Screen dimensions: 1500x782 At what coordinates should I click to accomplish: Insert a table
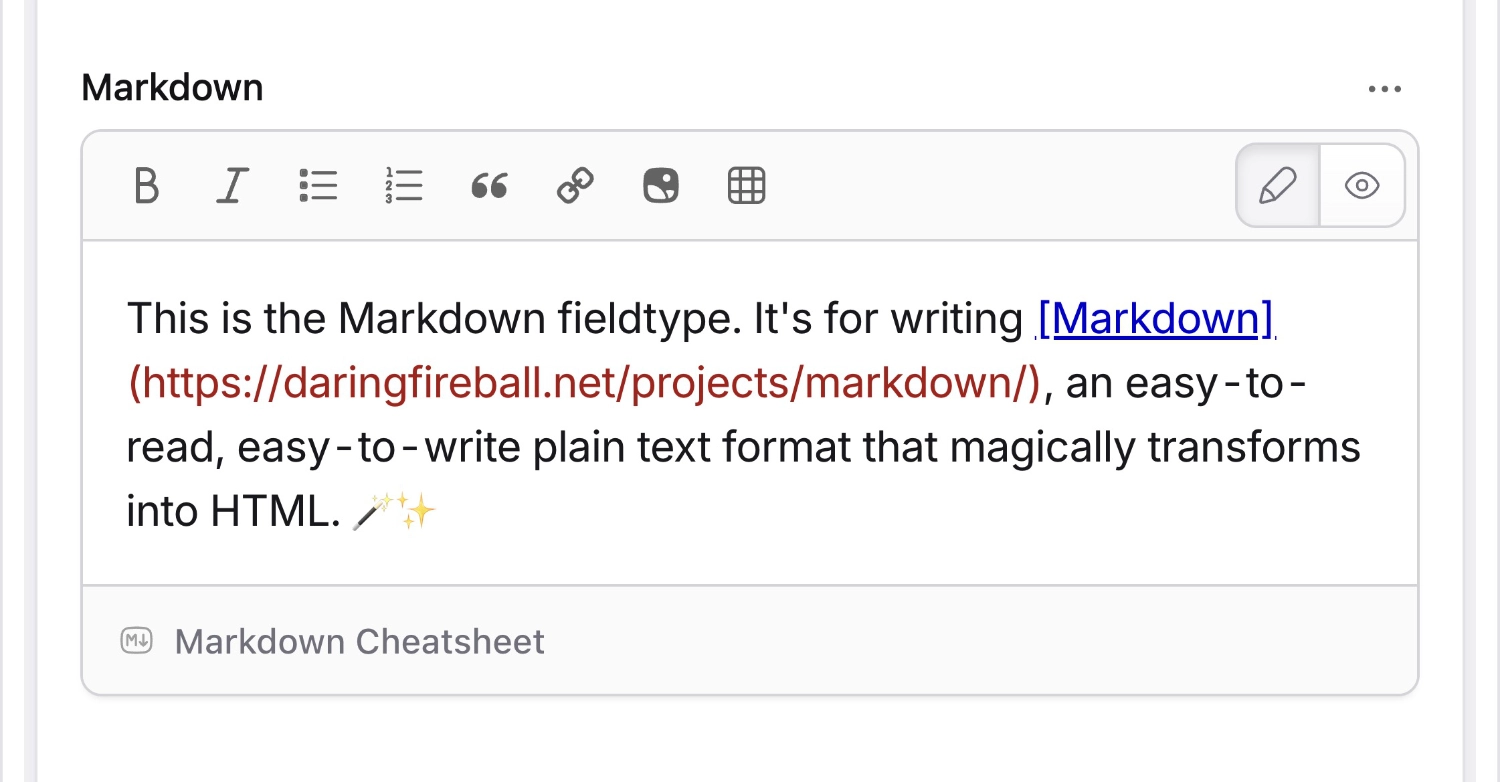pos(746,185)
